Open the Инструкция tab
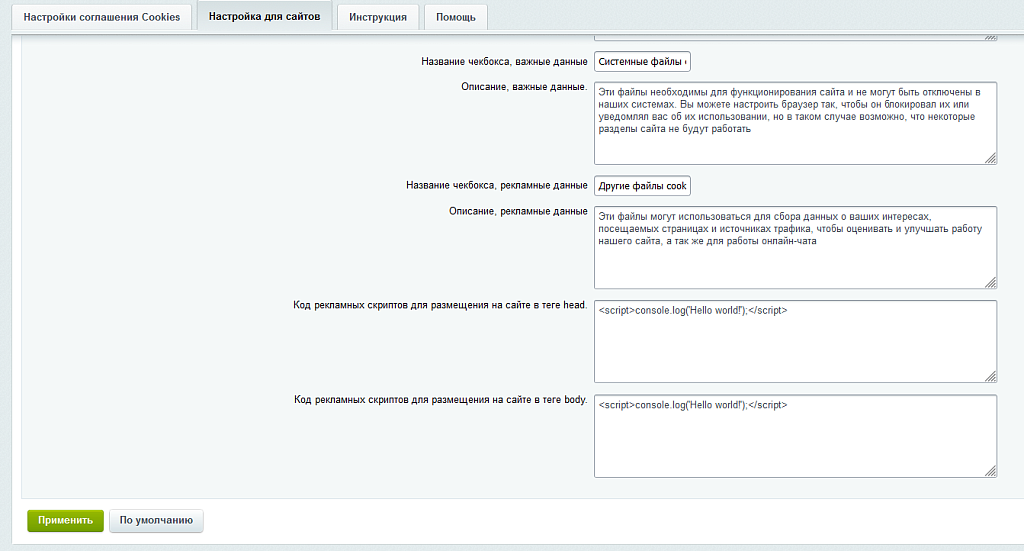The width and height of the screenshot is (1024, 551). click(x=377, y=17)
